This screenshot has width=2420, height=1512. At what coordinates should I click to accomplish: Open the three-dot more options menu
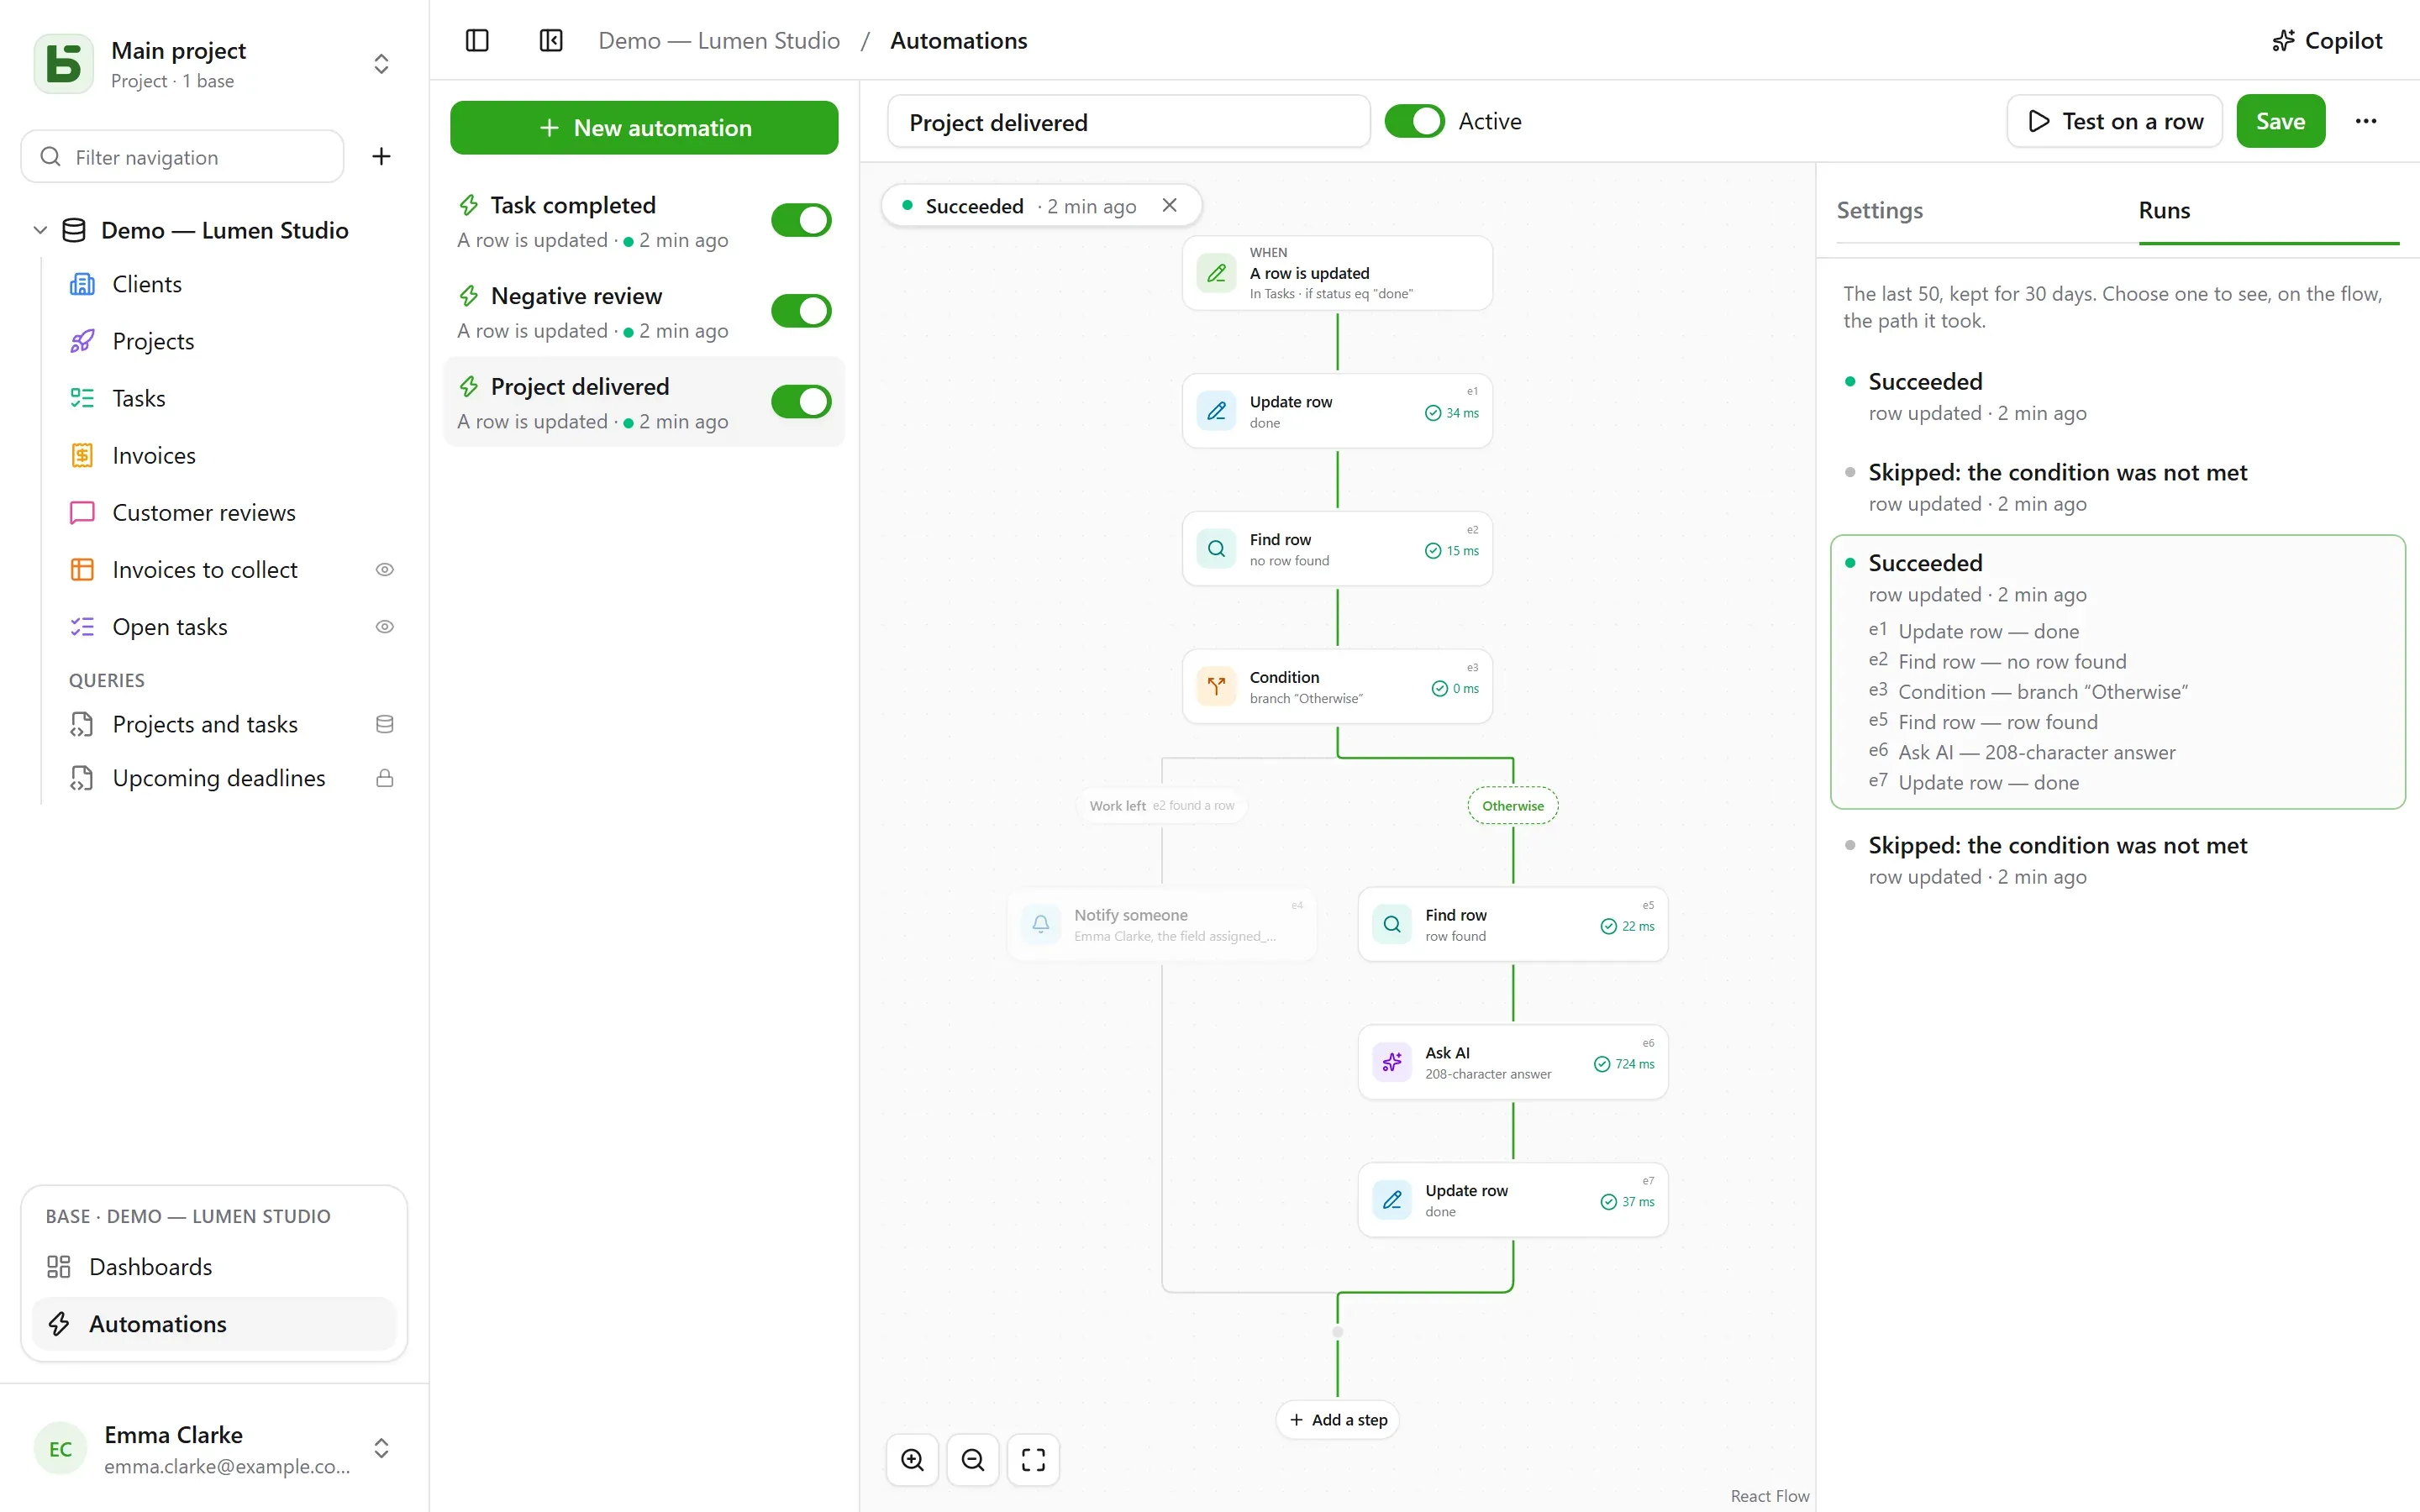(2365, 121)
